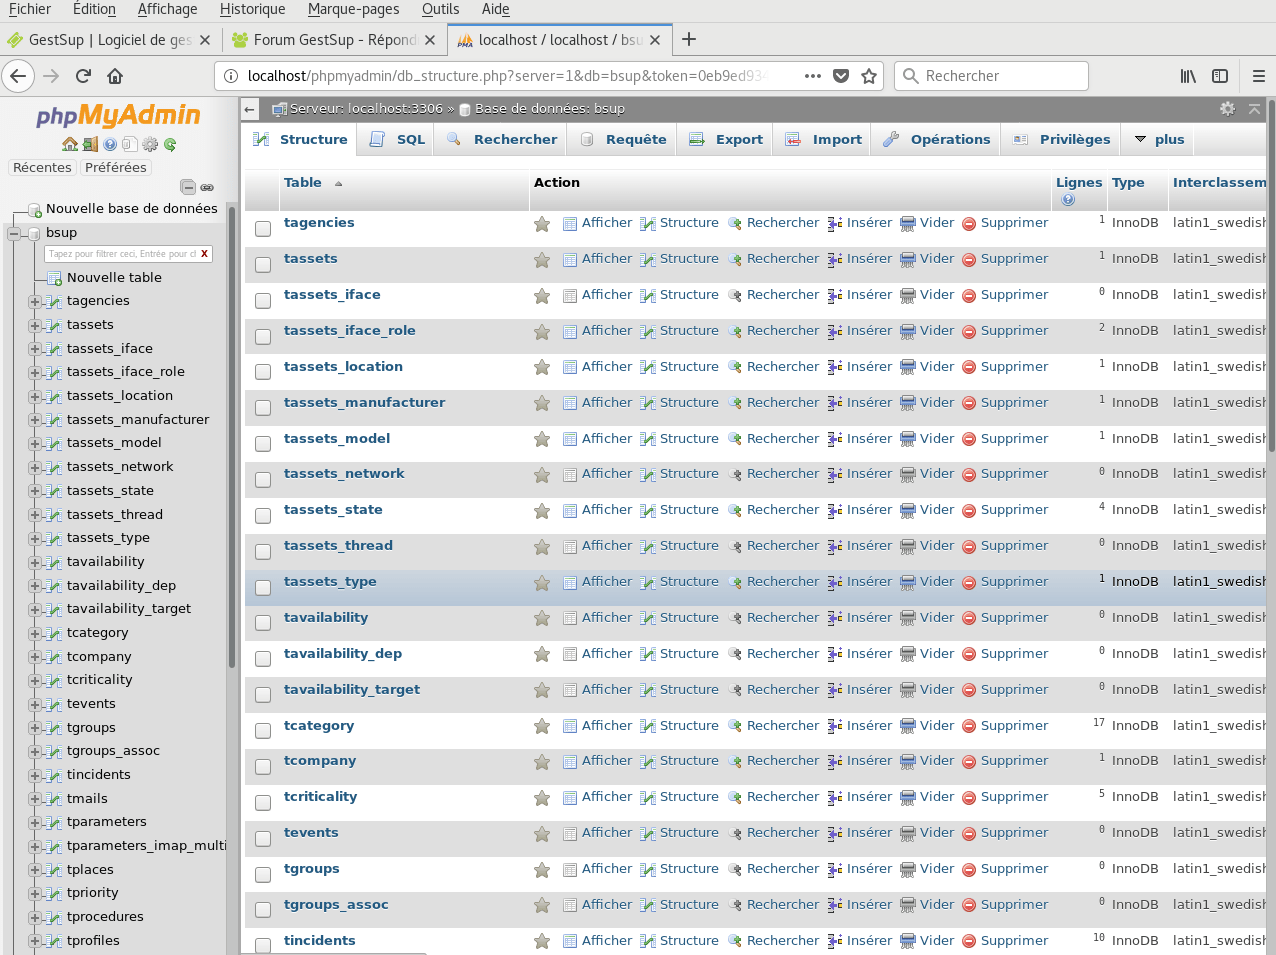Click the Lignes column help icon
The height and width of the screenshot is (955, 1276).
tap(1067, 200)
